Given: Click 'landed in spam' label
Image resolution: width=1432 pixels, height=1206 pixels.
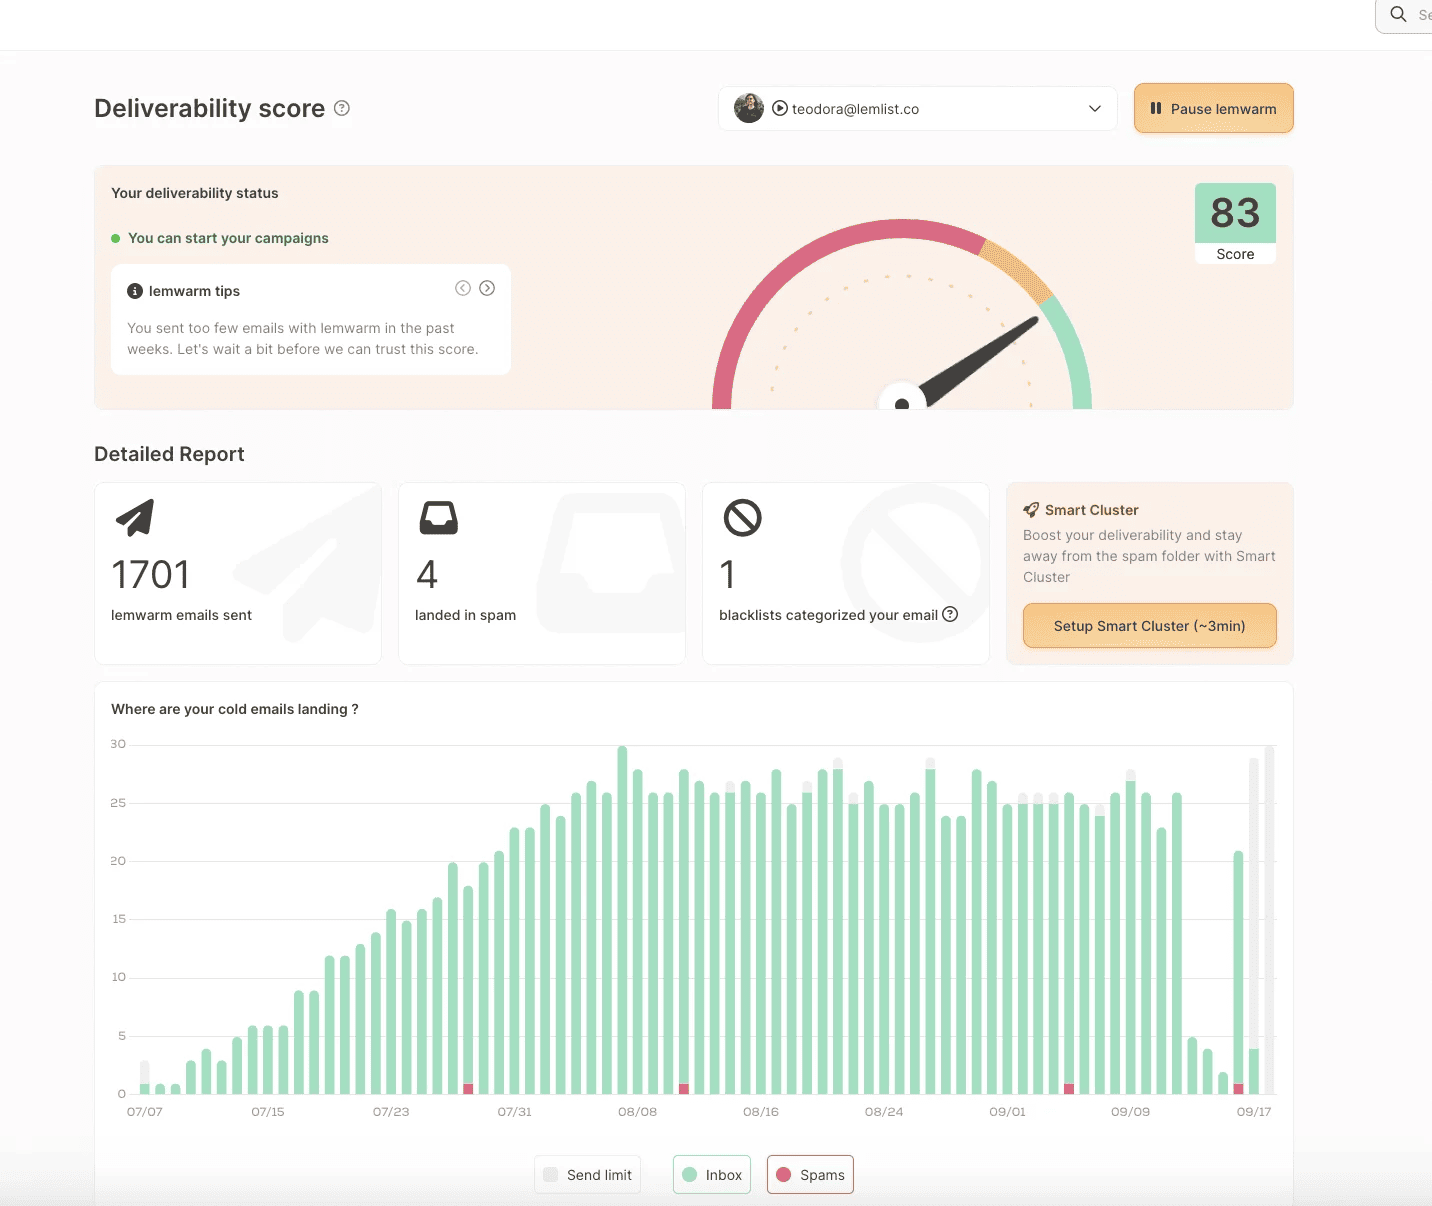Looking at the screenshot, I should 465,615.
